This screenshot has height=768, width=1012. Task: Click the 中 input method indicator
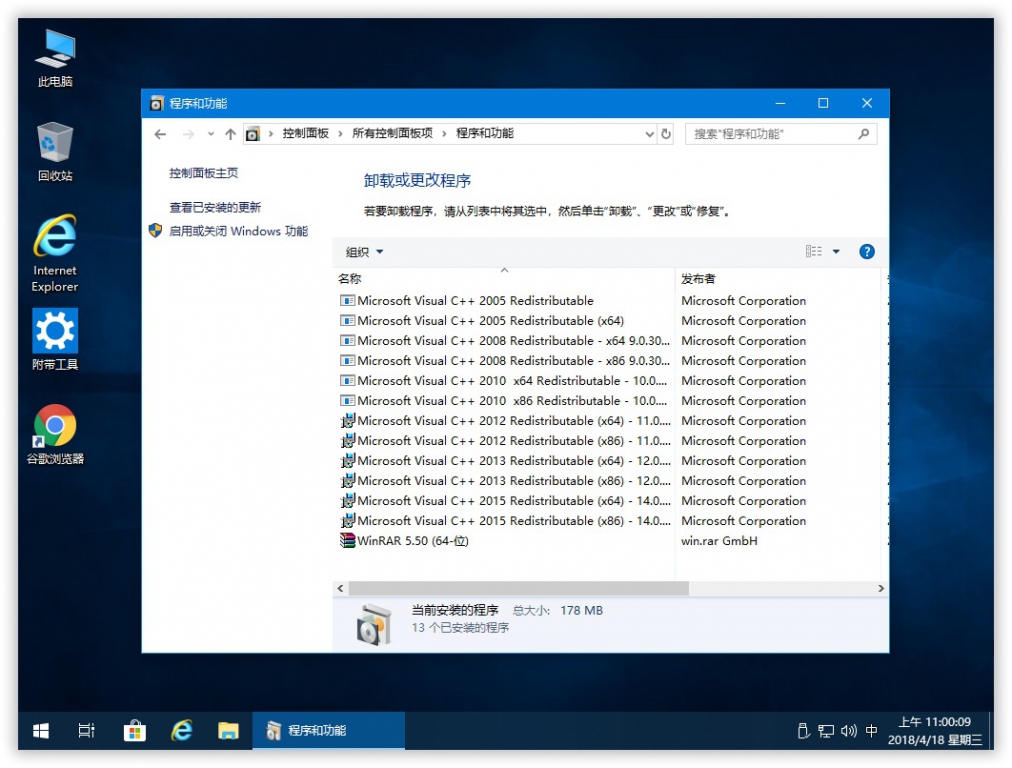pos(871,731)
